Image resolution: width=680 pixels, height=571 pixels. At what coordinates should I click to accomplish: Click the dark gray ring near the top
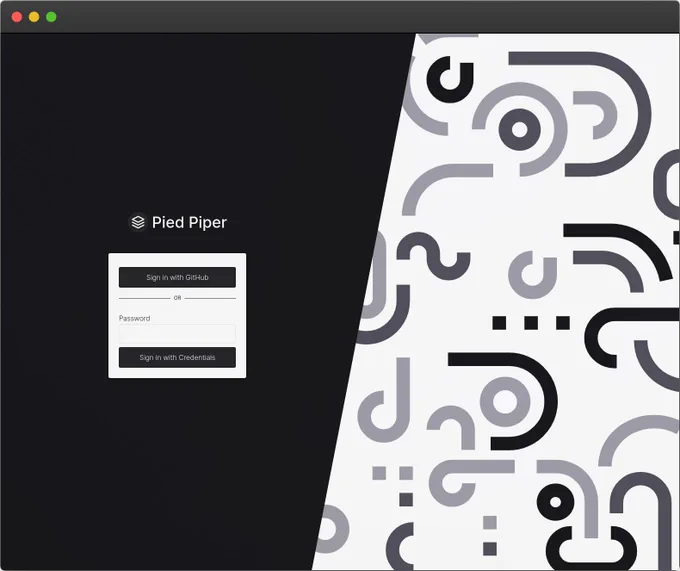pyautogui.click(x=520, y=129)
